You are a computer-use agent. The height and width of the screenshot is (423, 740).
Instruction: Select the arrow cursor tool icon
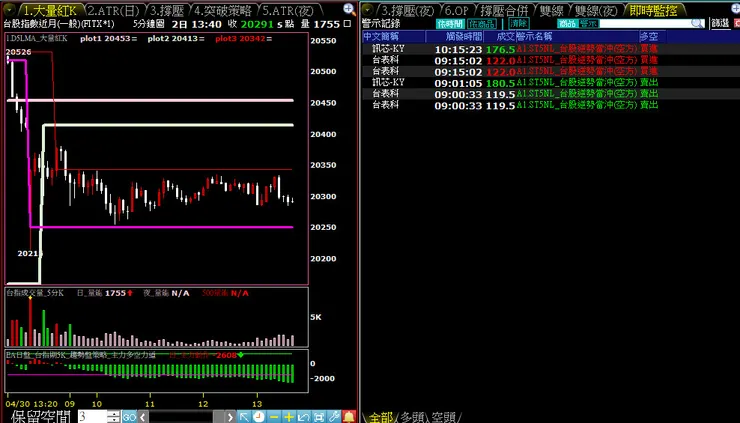coord(244,417)
